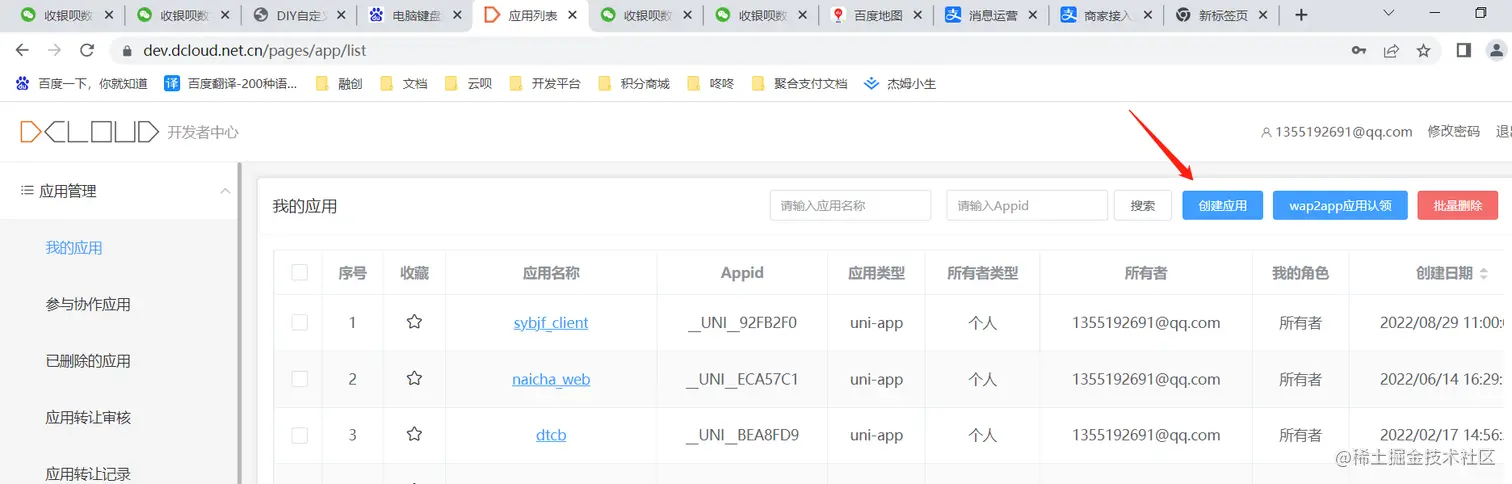Click the 搜索 button
The height and width of the screenshot is (484, 1512).
(1143, 205)
